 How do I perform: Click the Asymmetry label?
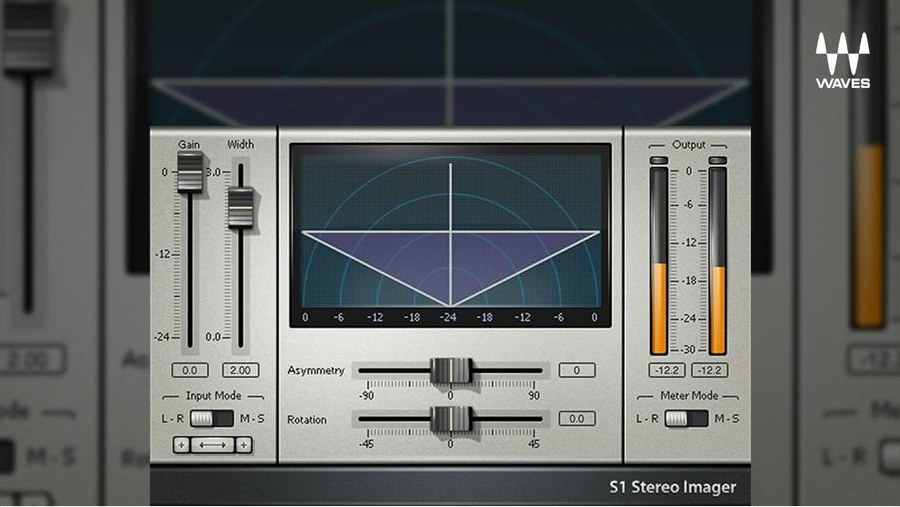[316, 370]
